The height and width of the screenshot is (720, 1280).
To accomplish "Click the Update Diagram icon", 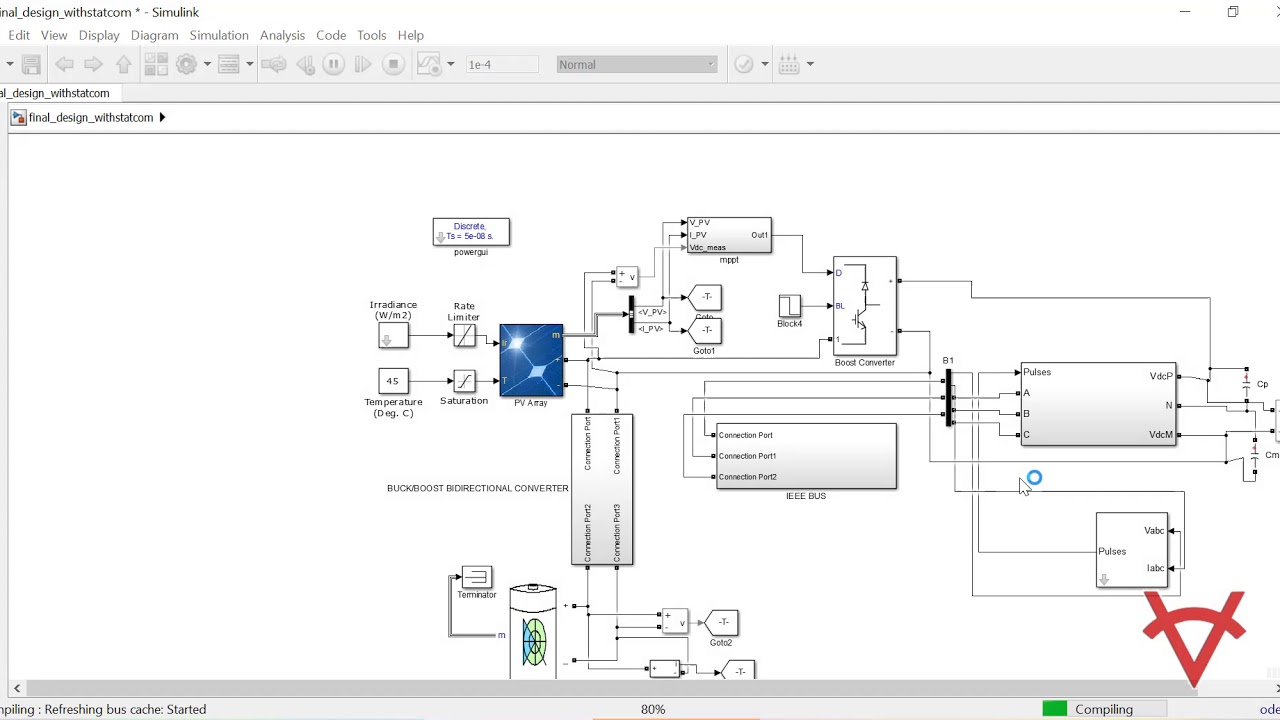I will coord(273,64).
